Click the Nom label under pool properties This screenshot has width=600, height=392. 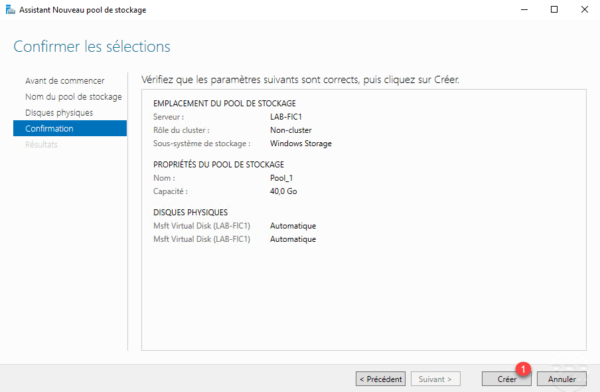(x=164, y=178)
